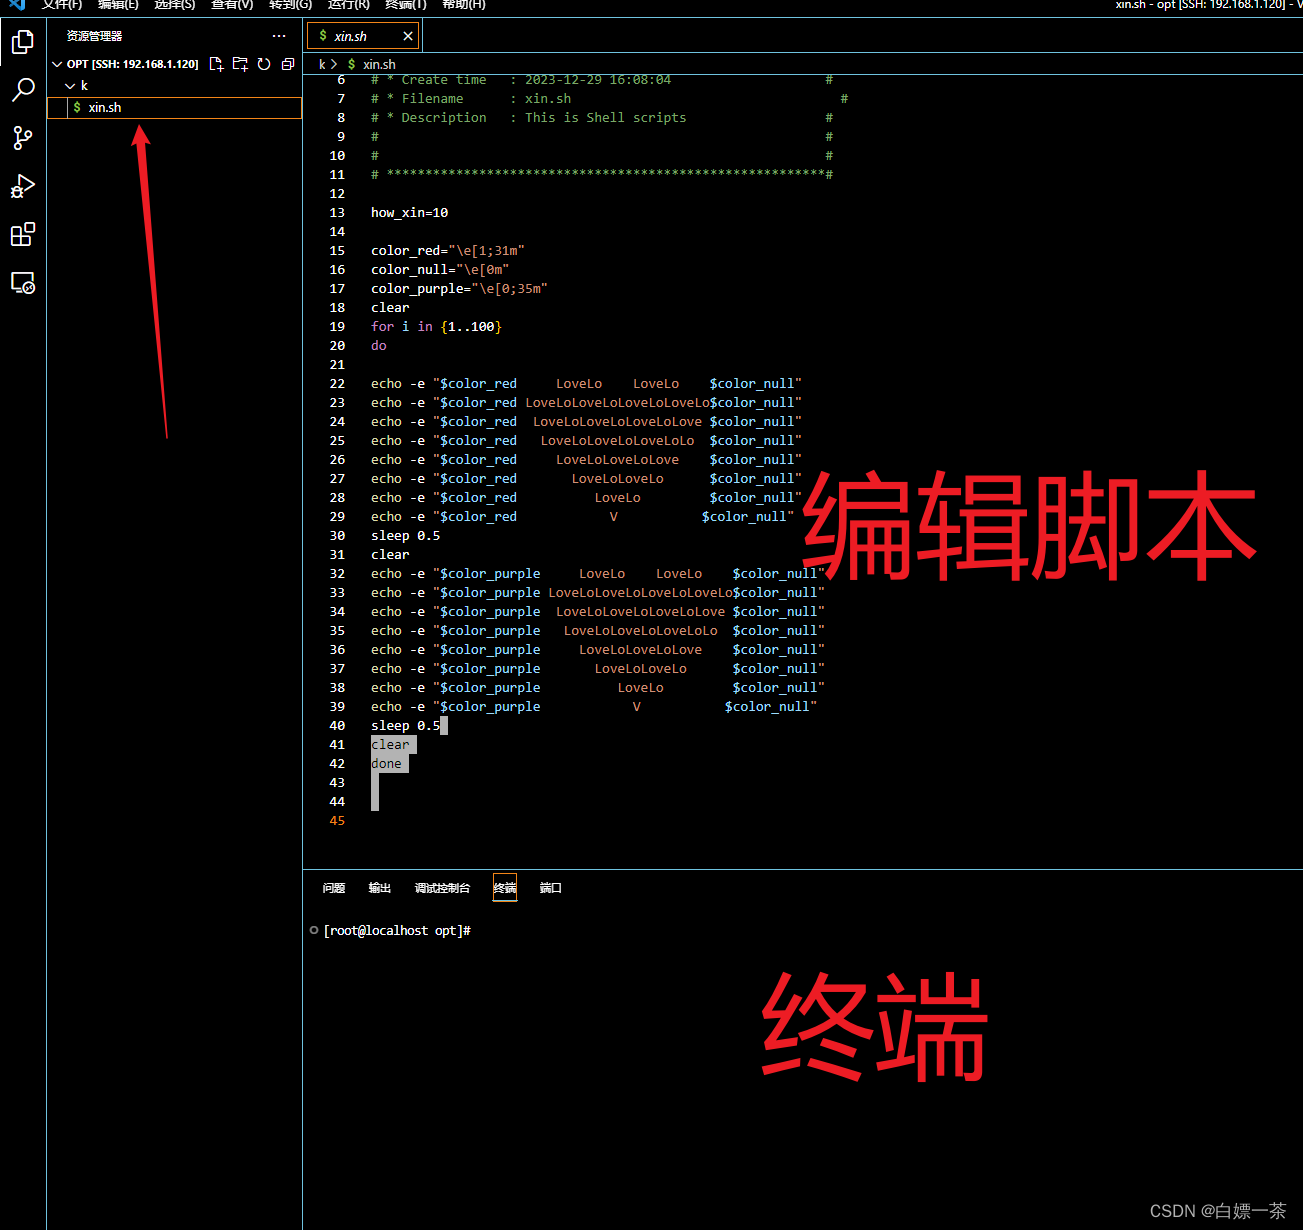This screenshot has height=1230, width=1303.
Task: Click the New Folder icon in explorer
Action: tap(240, 64)
